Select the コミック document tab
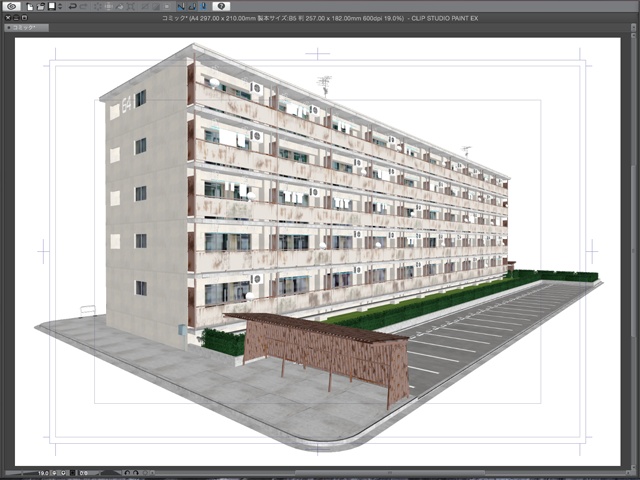Viewport: 640px width, 480px height. [26, 27]
